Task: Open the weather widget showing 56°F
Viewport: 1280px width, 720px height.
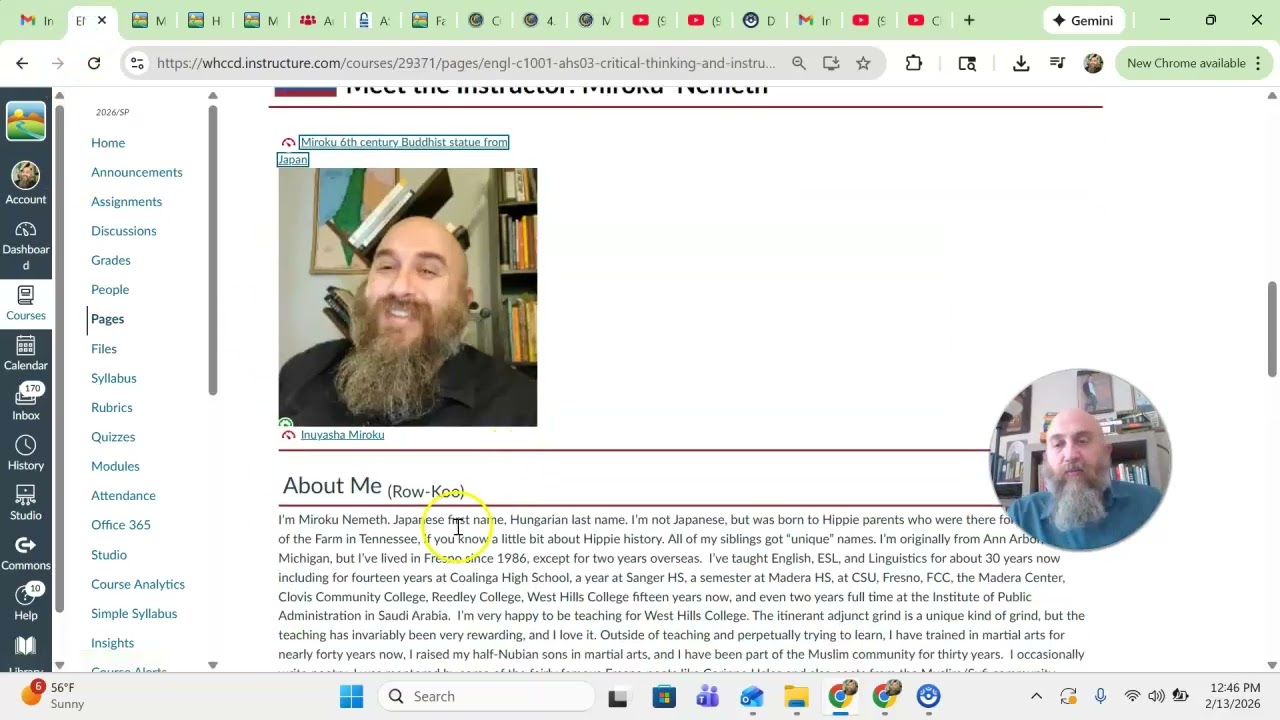Action: coord(54,696)
